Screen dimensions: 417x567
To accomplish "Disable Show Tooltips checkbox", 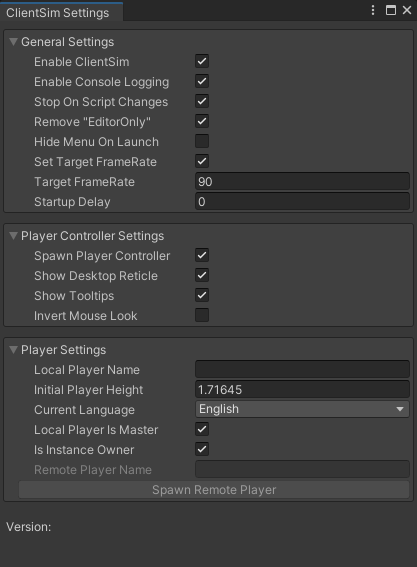I will pyautogui.click(x=202, y=295).
